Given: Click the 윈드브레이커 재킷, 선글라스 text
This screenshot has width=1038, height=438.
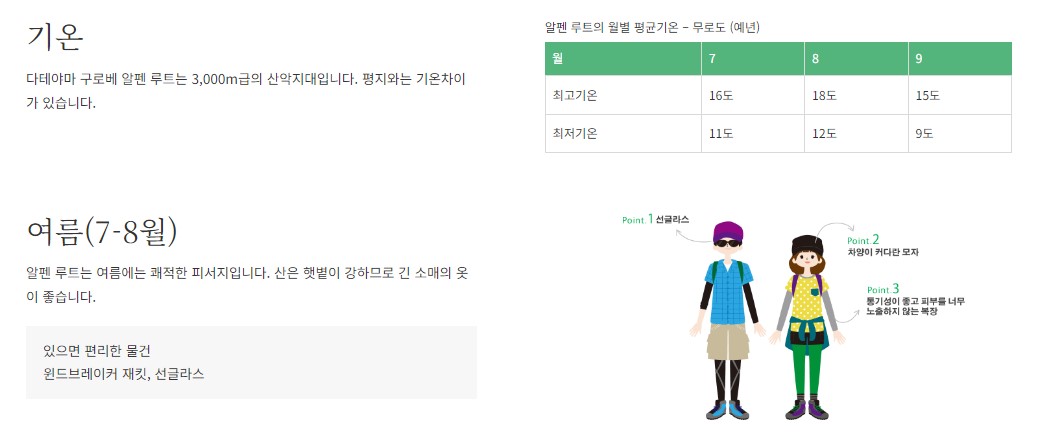Looking at the screenshot, I should pos(123,374).
